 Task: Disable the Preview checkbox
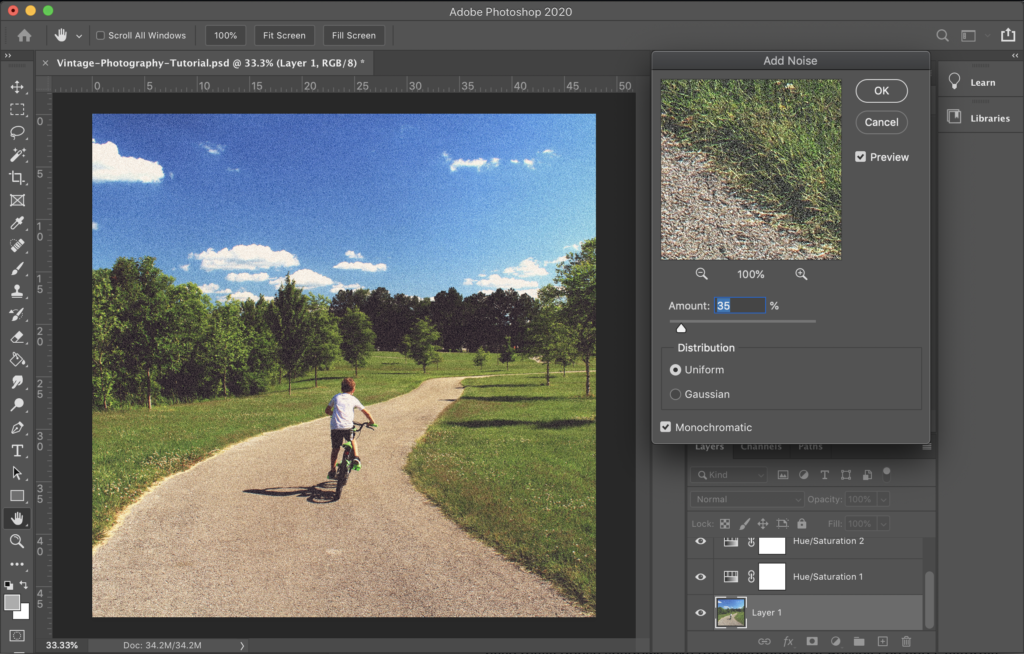click(860, 157)
